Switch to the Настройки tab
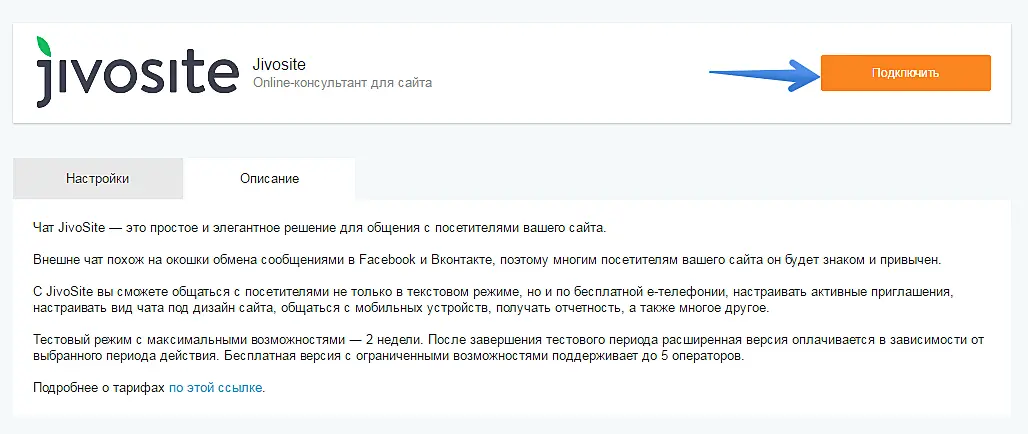The image size is (1028, 434). (98, 178)
